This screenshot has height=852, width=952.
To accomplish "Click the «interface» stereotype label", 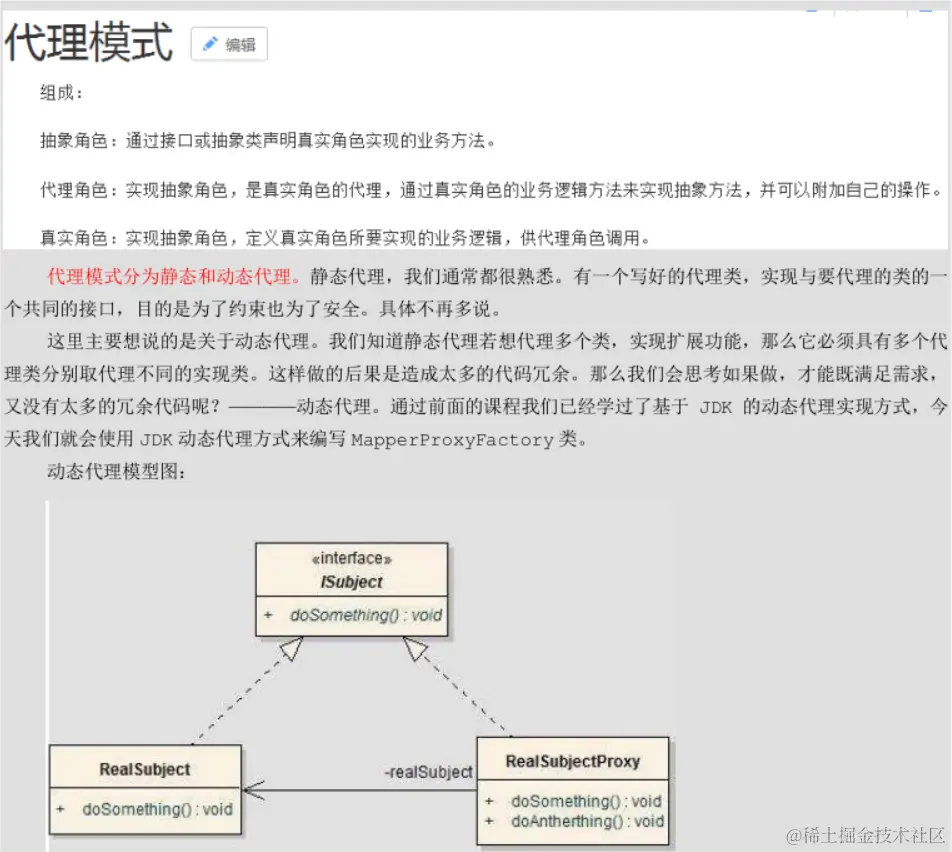I will pos(352,558).
